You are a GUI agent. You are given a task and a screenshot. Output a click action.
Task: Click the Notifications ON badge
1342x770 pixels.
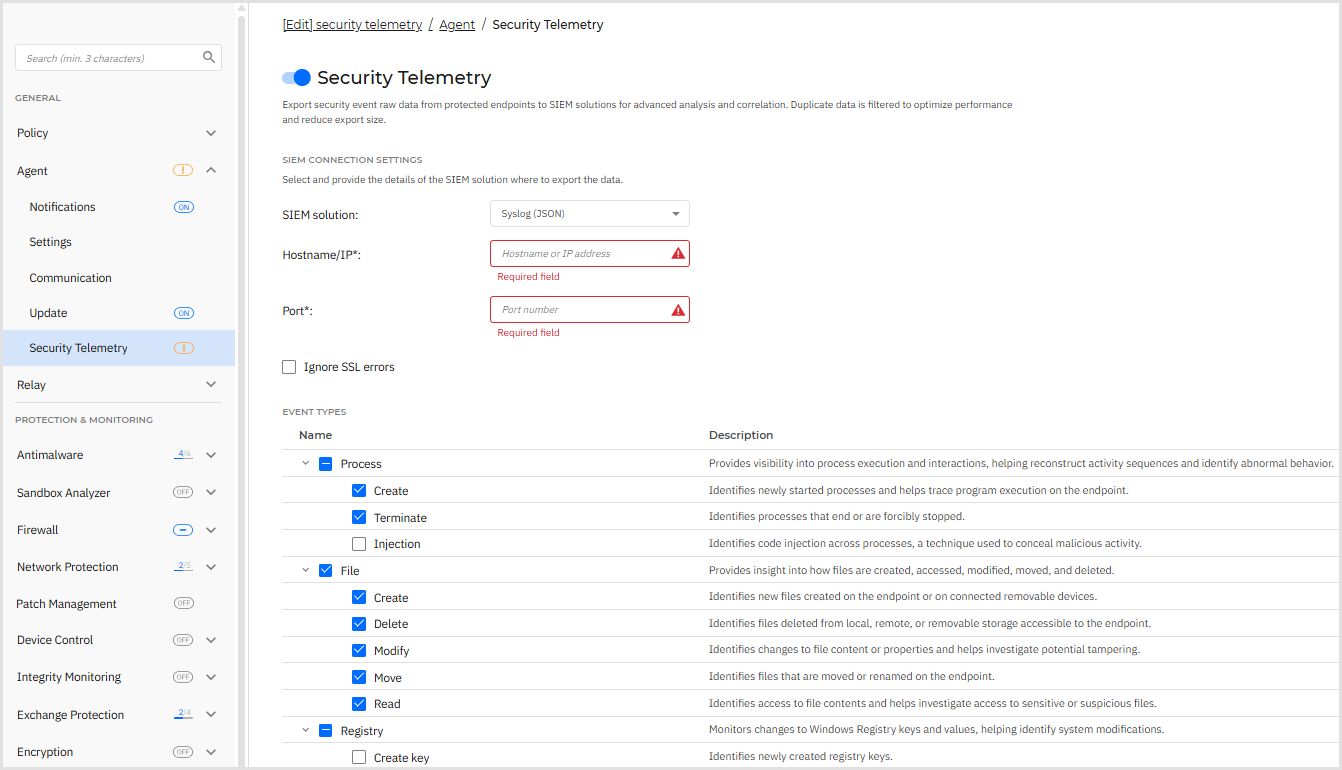coord(184,207)
